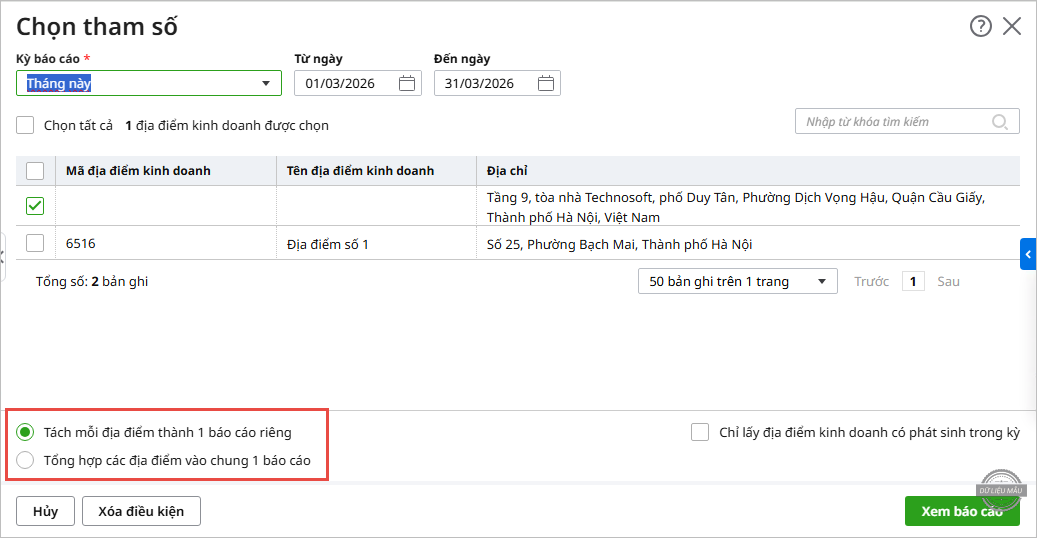The height and width of the screenshot is (538, 1037).
Task: Check the row for location 6516
Action: coord(35,243)
